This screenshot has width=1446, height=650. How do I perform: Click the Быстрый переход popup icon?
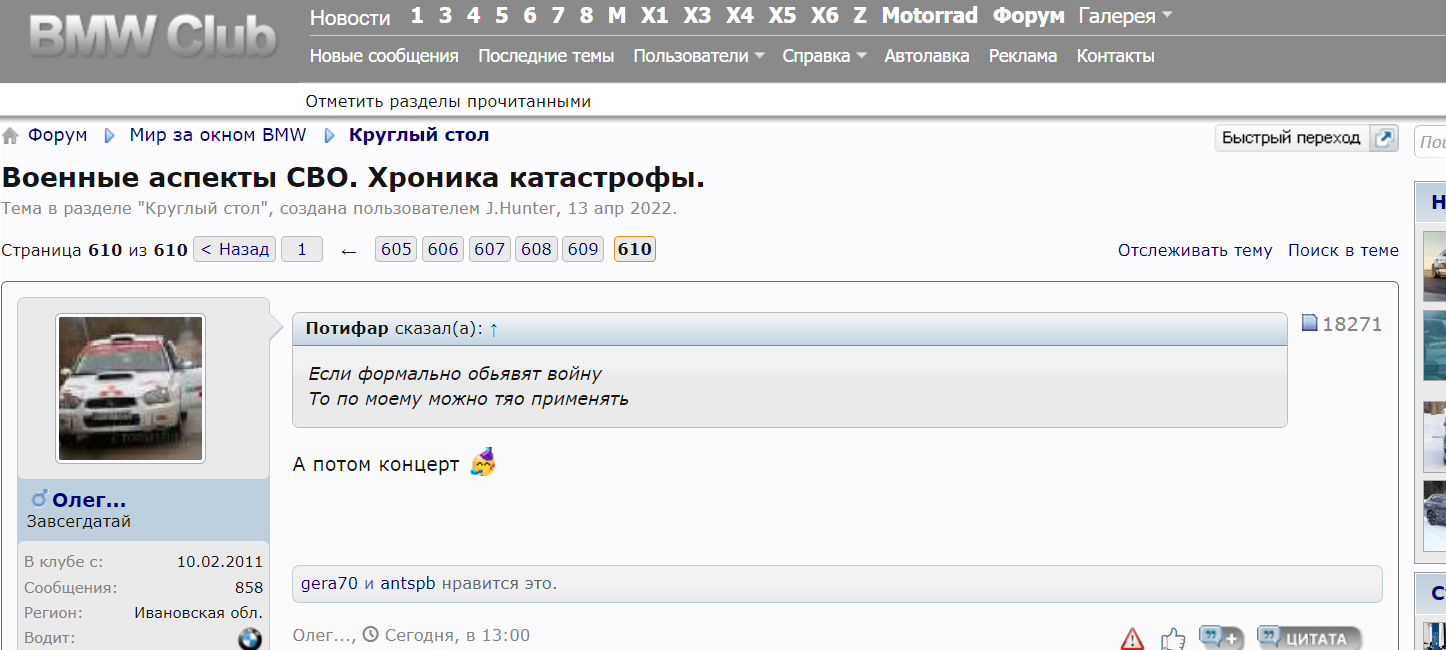1384,138
